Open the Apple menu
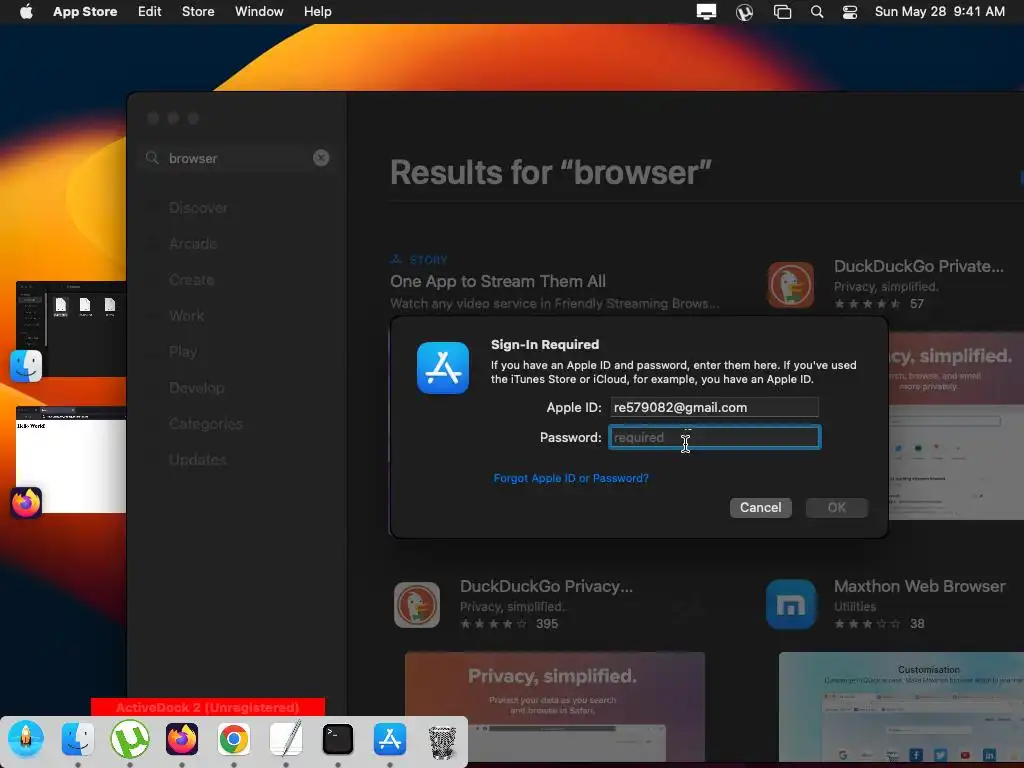The image size is (1024, 768). click(26, 12)
